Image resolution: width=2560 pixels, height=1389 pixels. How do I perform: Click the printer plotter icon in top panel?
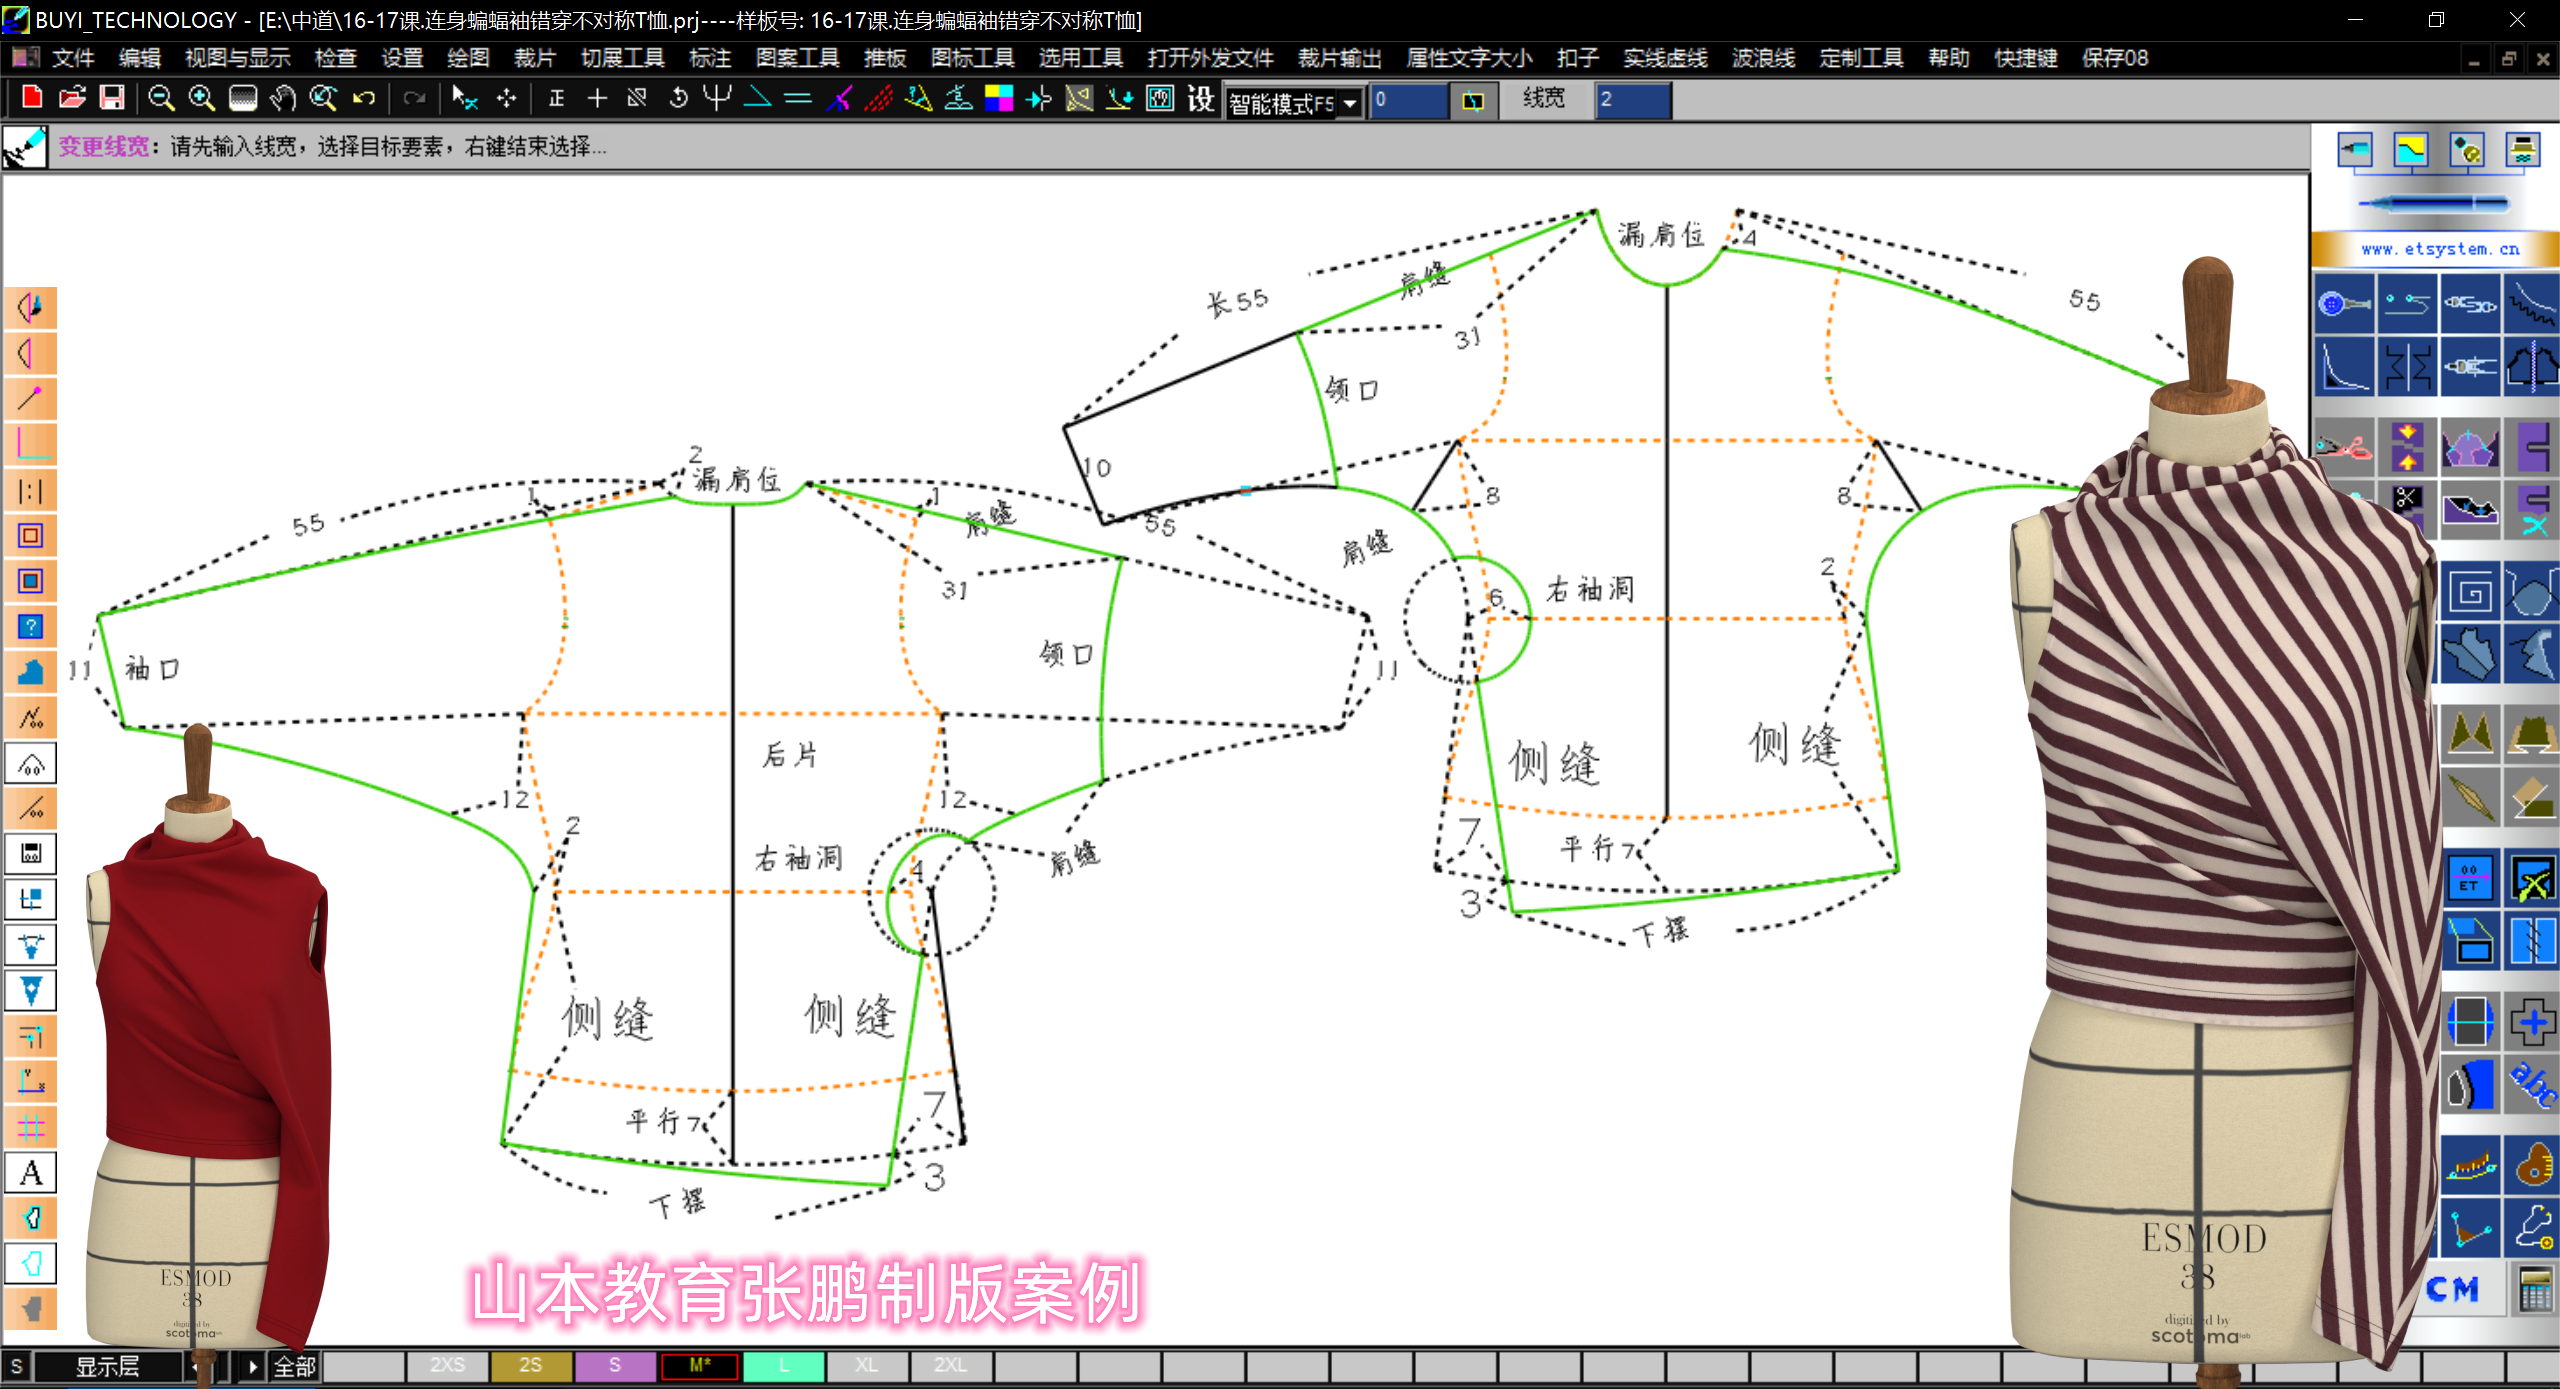tap(2523, 151)
